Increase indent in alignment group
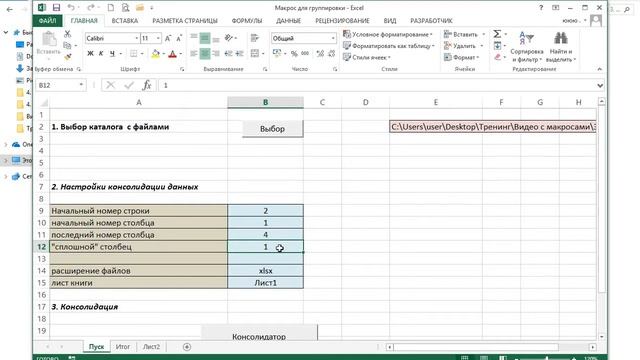The image size is (640, 360). [240, 53]
